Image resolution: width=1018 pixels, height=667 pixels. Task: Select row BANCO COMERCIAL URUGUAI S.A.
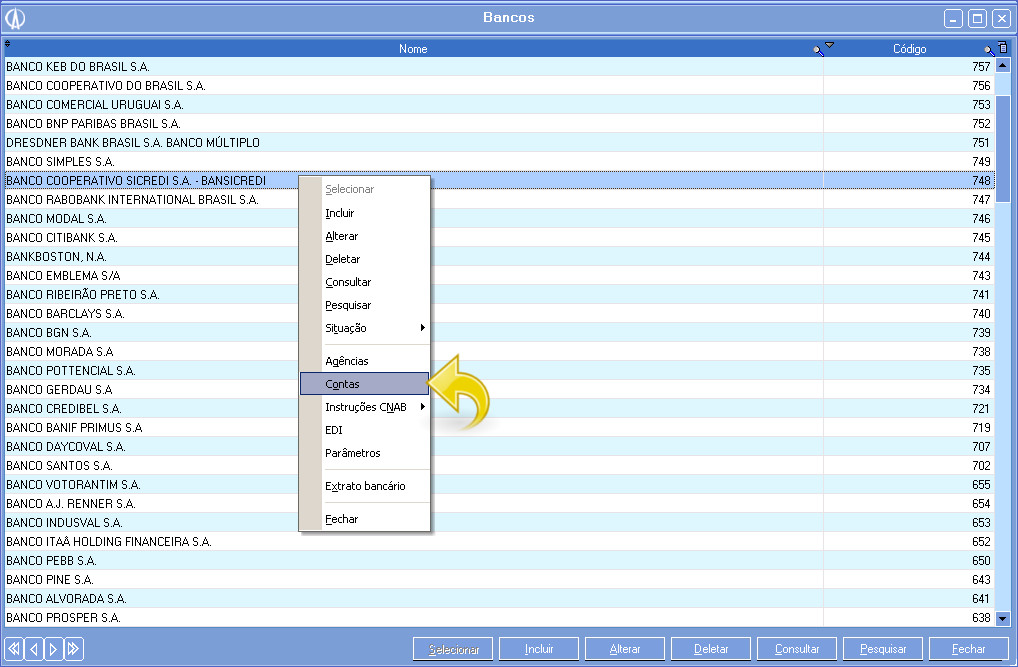[499, 105]
